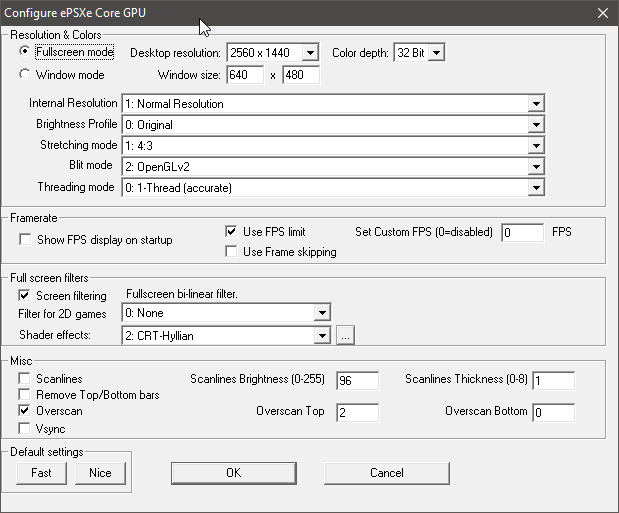
Task: Click the 'Desktop resolution:' label
Action: pos(175,53)
